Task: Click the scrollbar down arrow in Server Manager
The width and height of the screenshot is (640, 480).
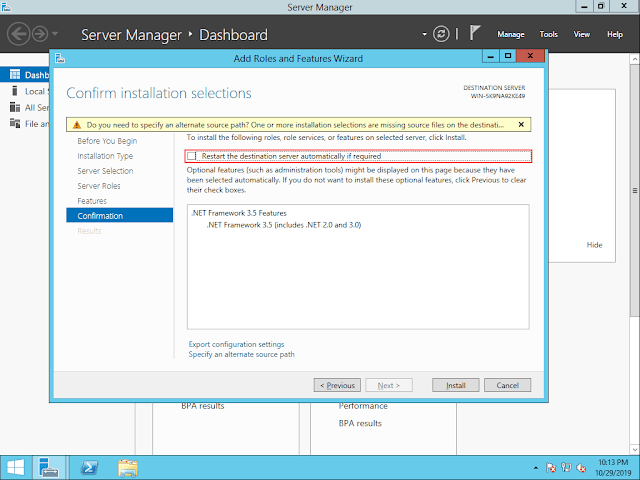Action: tap(635, 450)
